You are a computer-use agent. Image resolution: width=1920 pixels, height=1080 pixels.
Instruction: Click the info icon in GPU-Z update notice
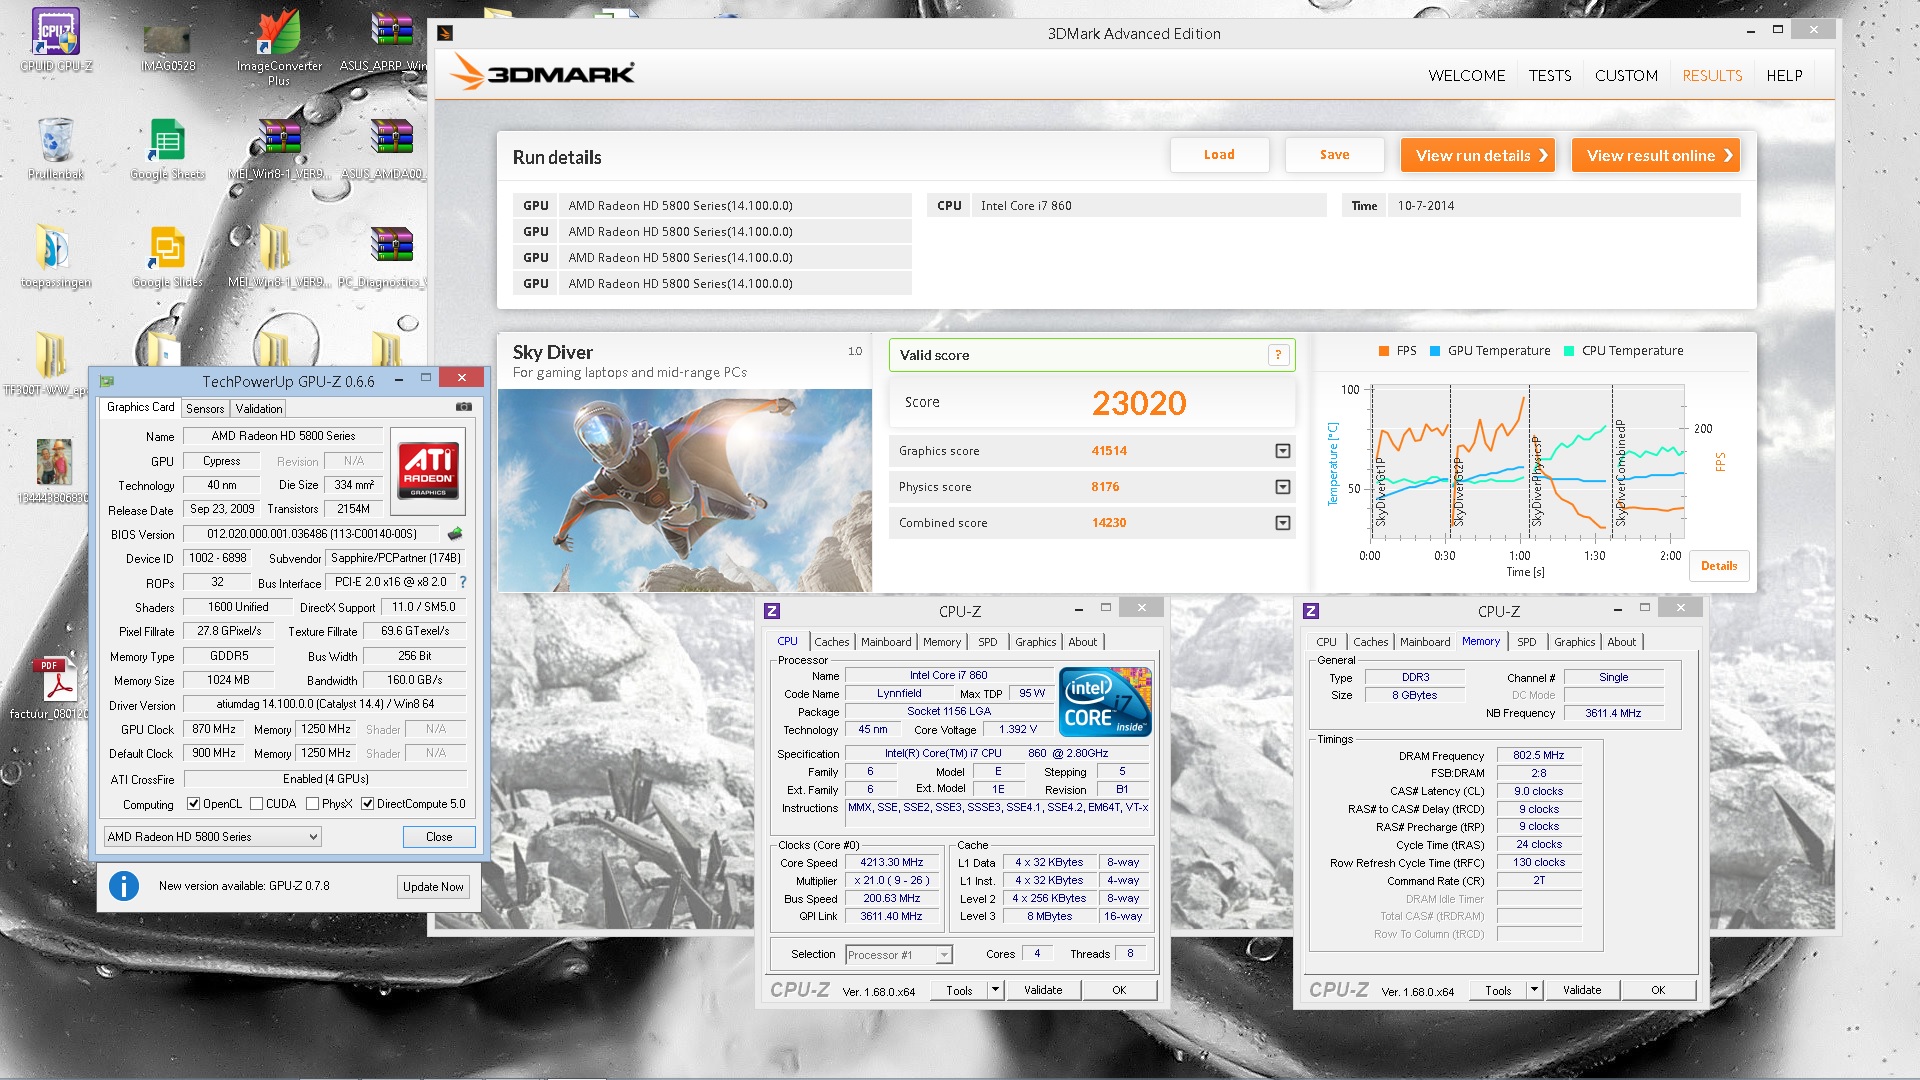click(124, 886)
